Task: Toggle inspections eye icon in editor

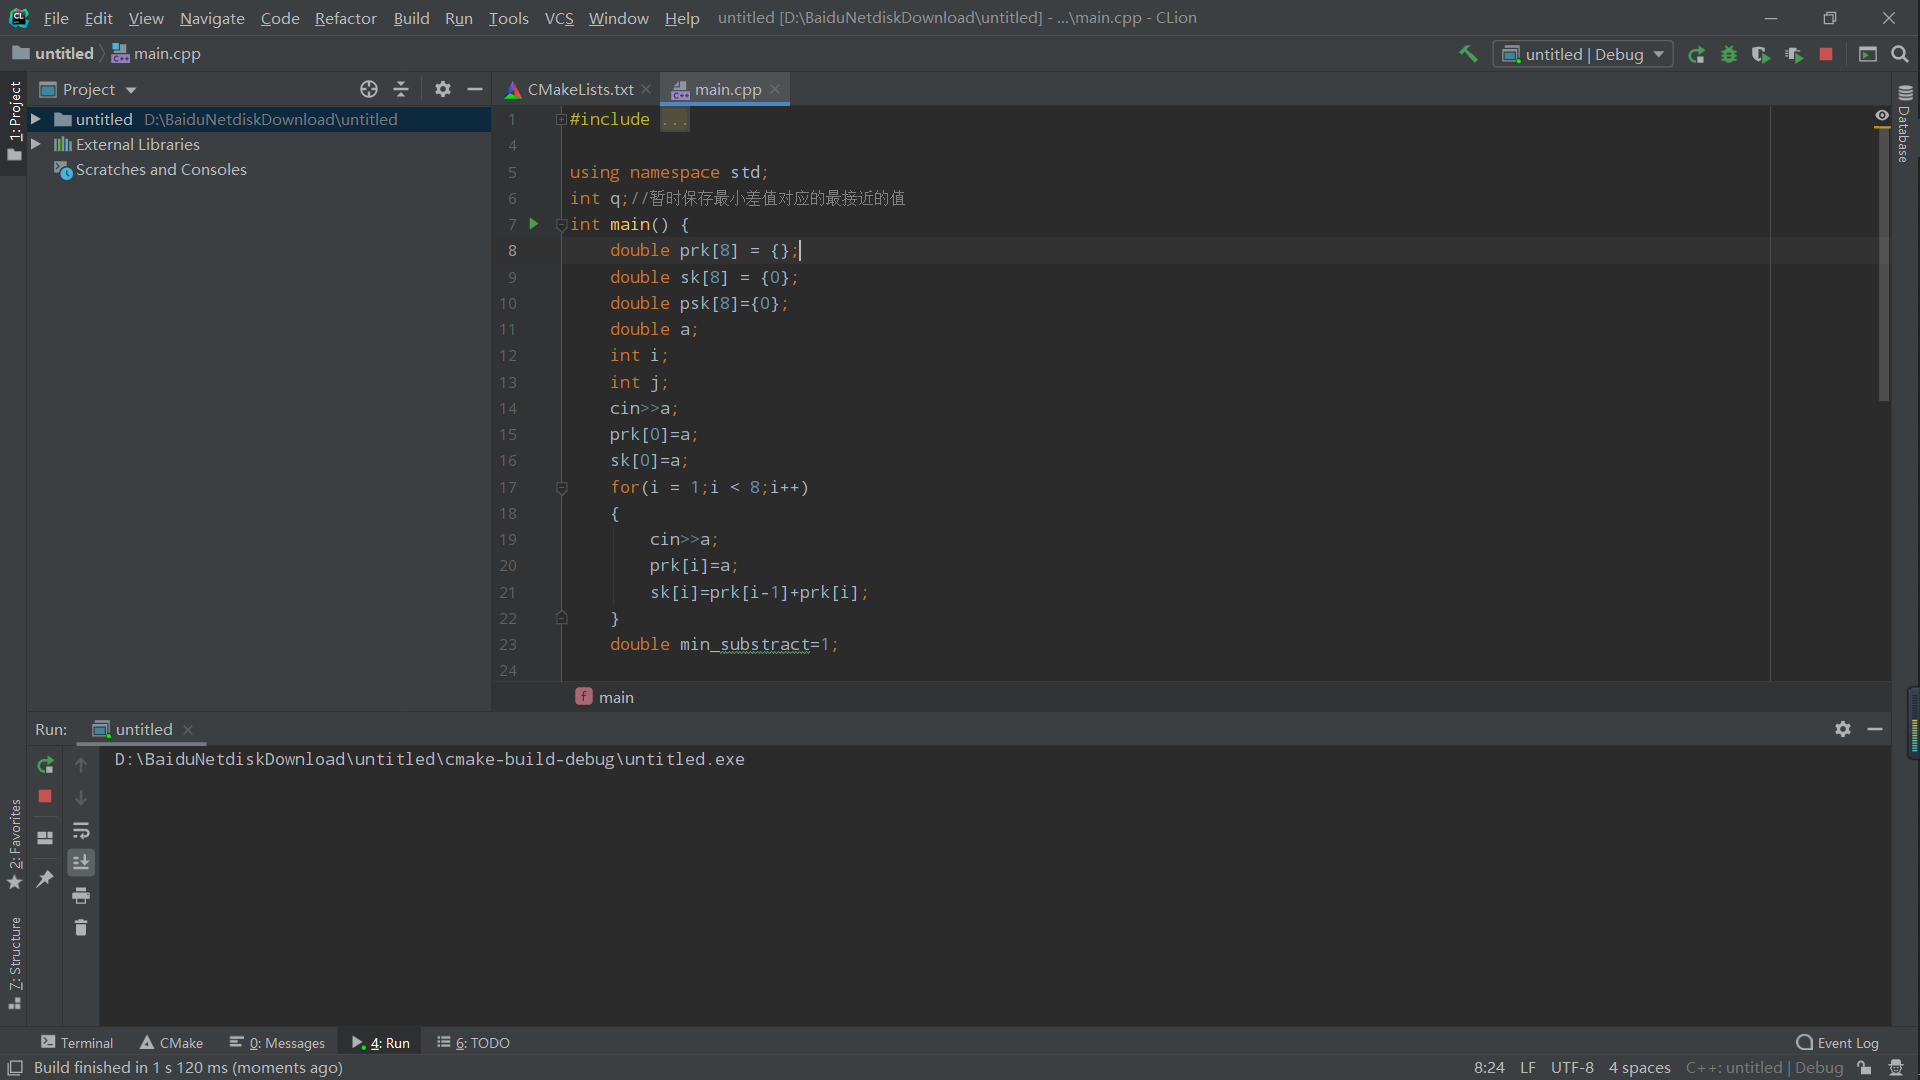Action: (x=1882, y=116)
